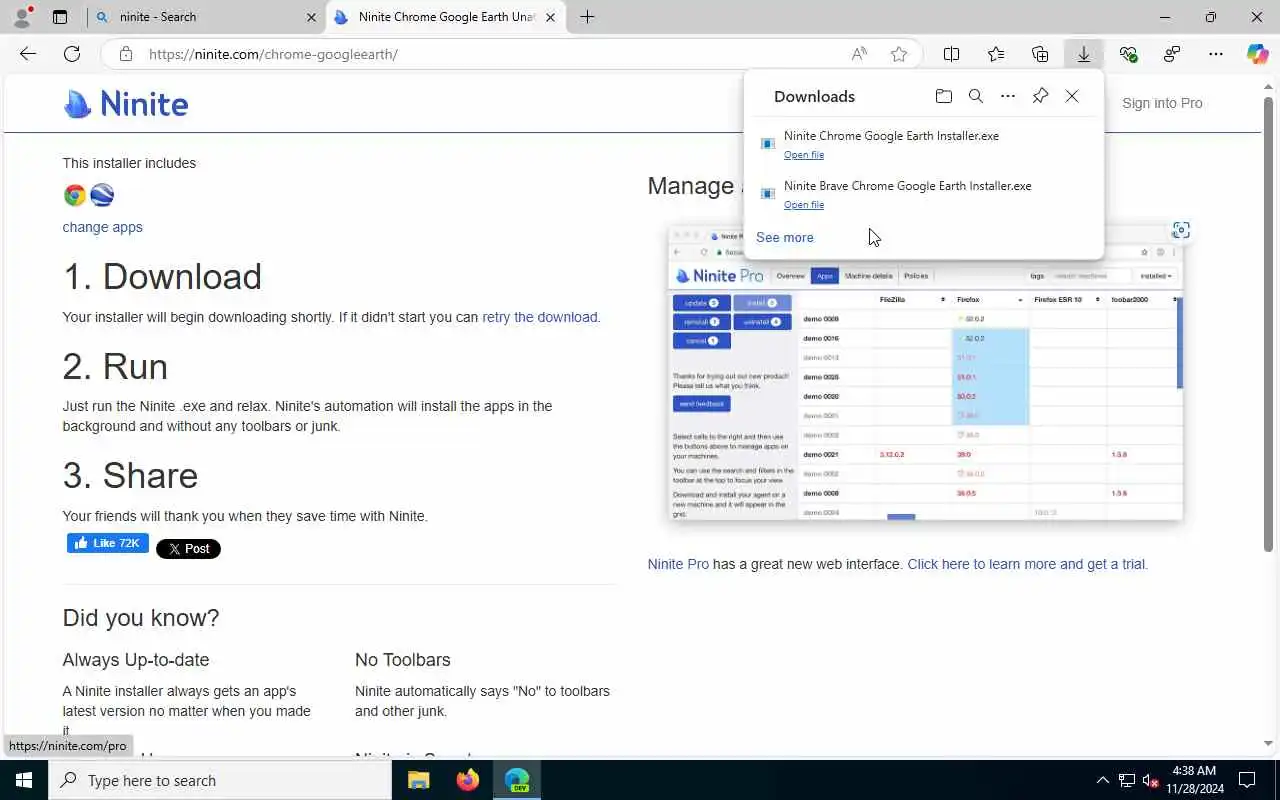Toggle Downloads toolbar button

click(x=1084, y=54)
